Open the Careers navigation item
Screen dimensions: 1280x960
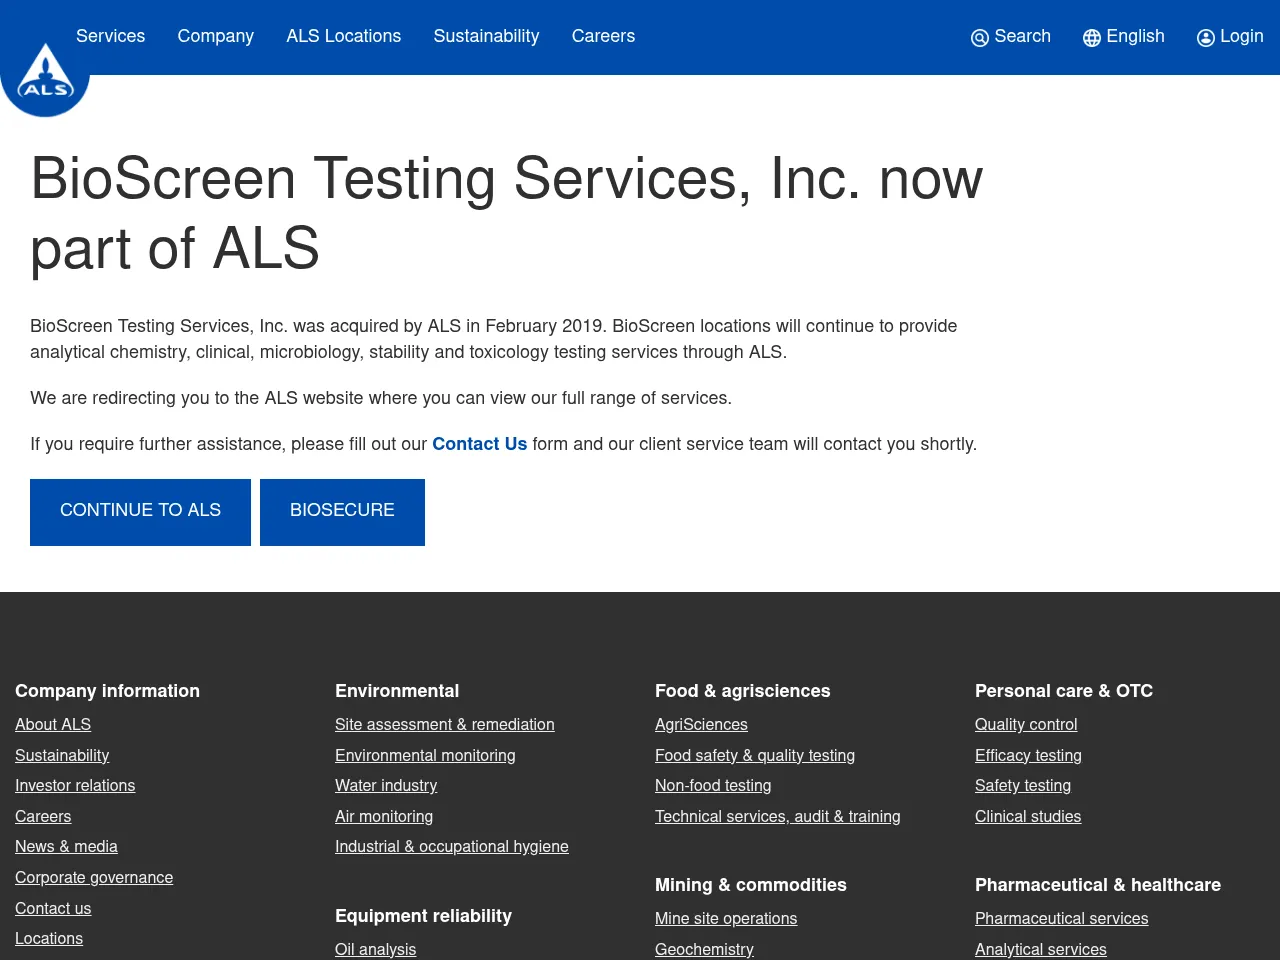click(x=603, y=37)
